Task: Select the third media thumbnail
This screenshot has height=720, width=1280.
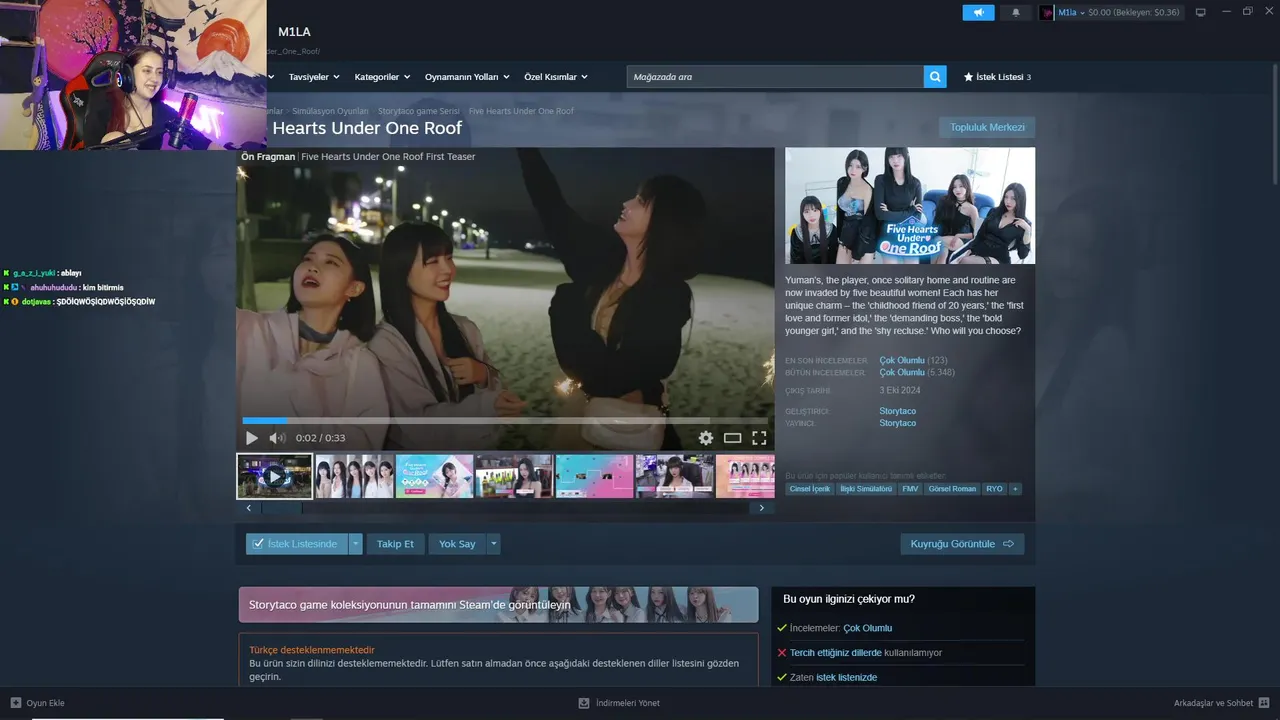Action: (x=434, y=476)
